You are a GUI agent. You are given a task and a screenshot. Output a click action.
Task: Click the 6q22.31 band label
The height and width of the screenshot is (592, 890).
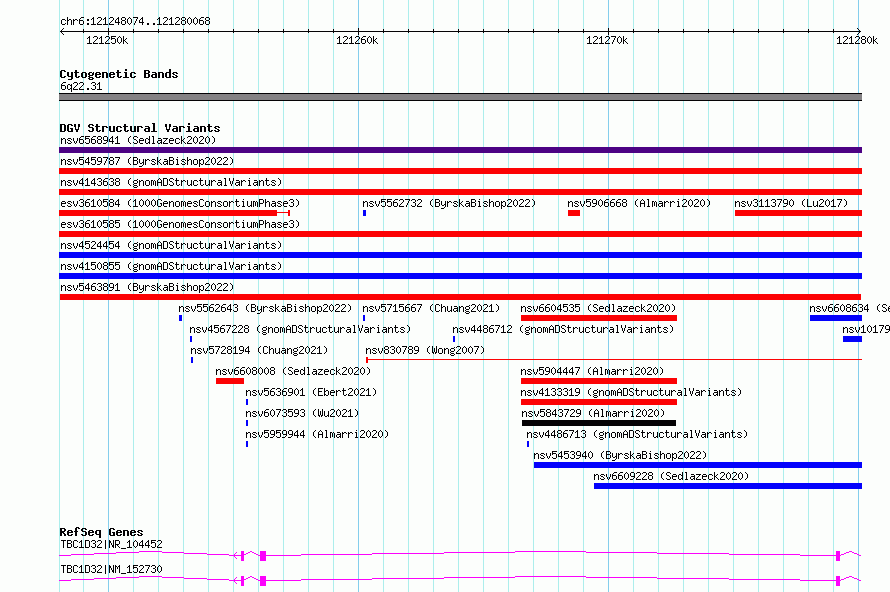(81, 86)
